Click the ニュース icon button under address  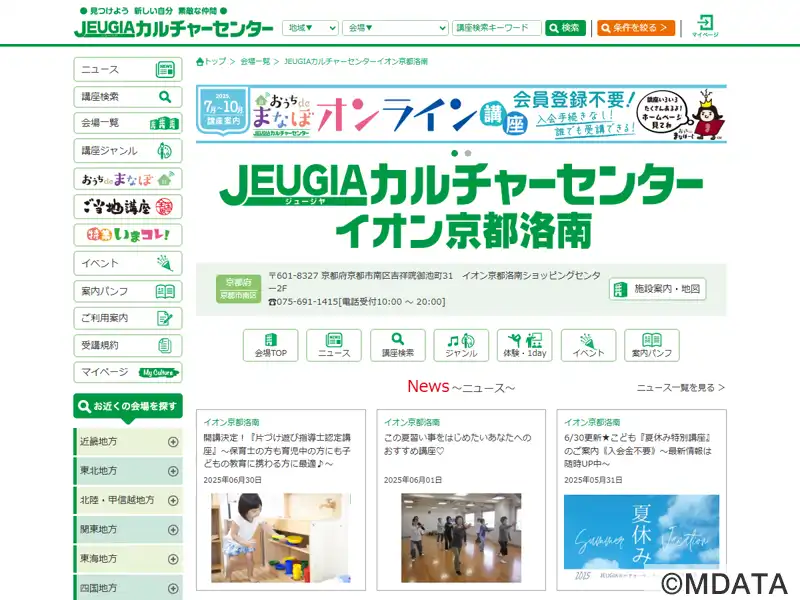334,345
